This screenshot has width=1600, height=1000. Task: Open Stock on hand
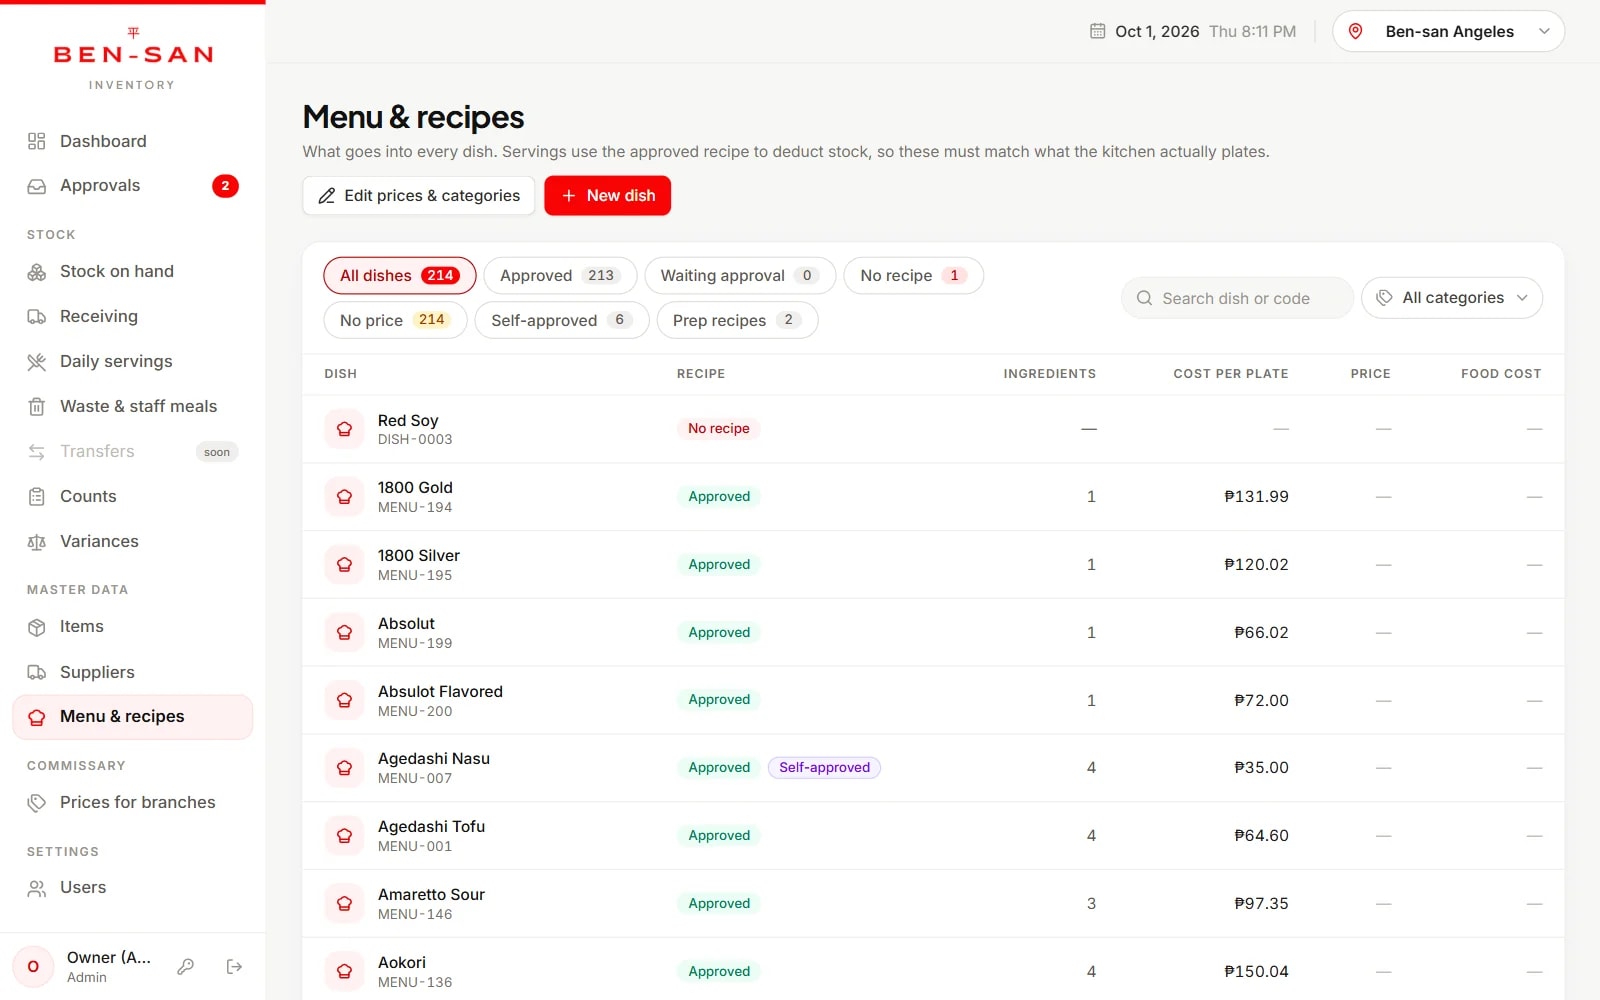(x=132, y=272)
